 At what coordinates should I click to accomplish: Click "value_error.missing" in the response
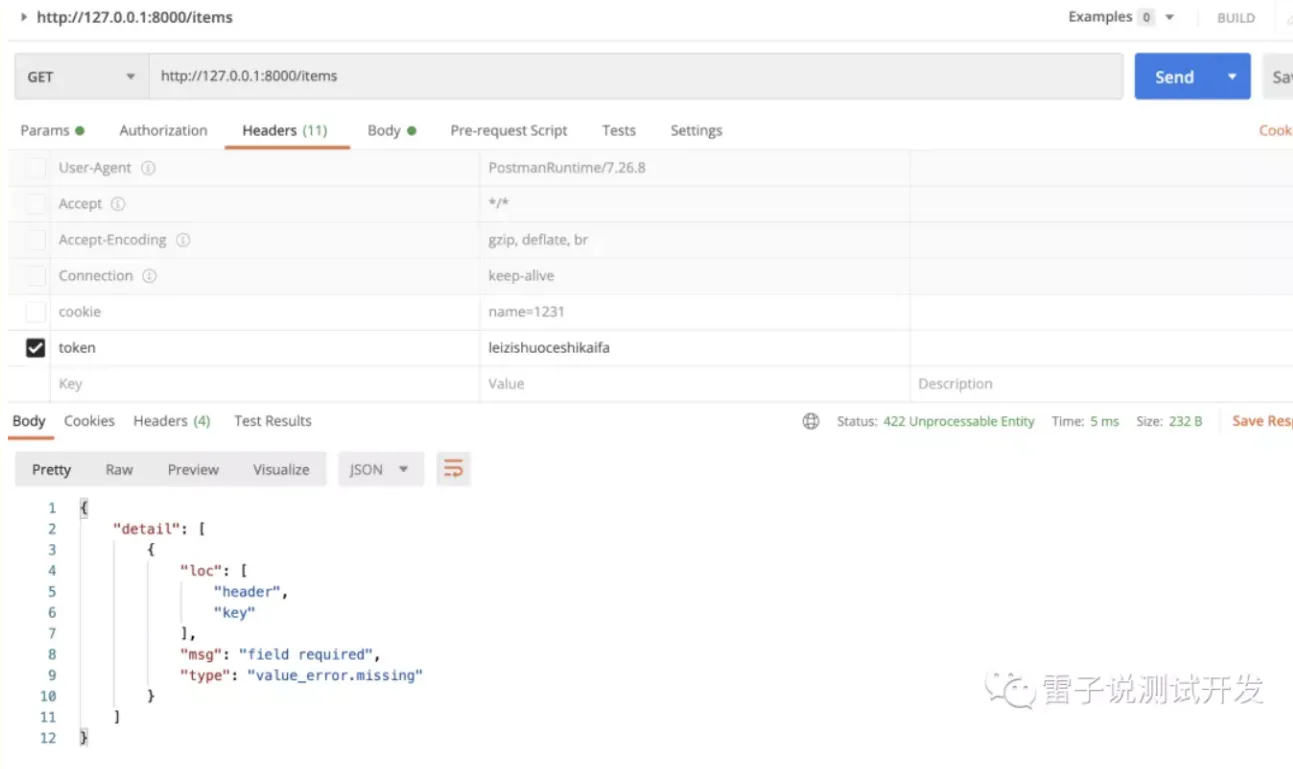335,675
